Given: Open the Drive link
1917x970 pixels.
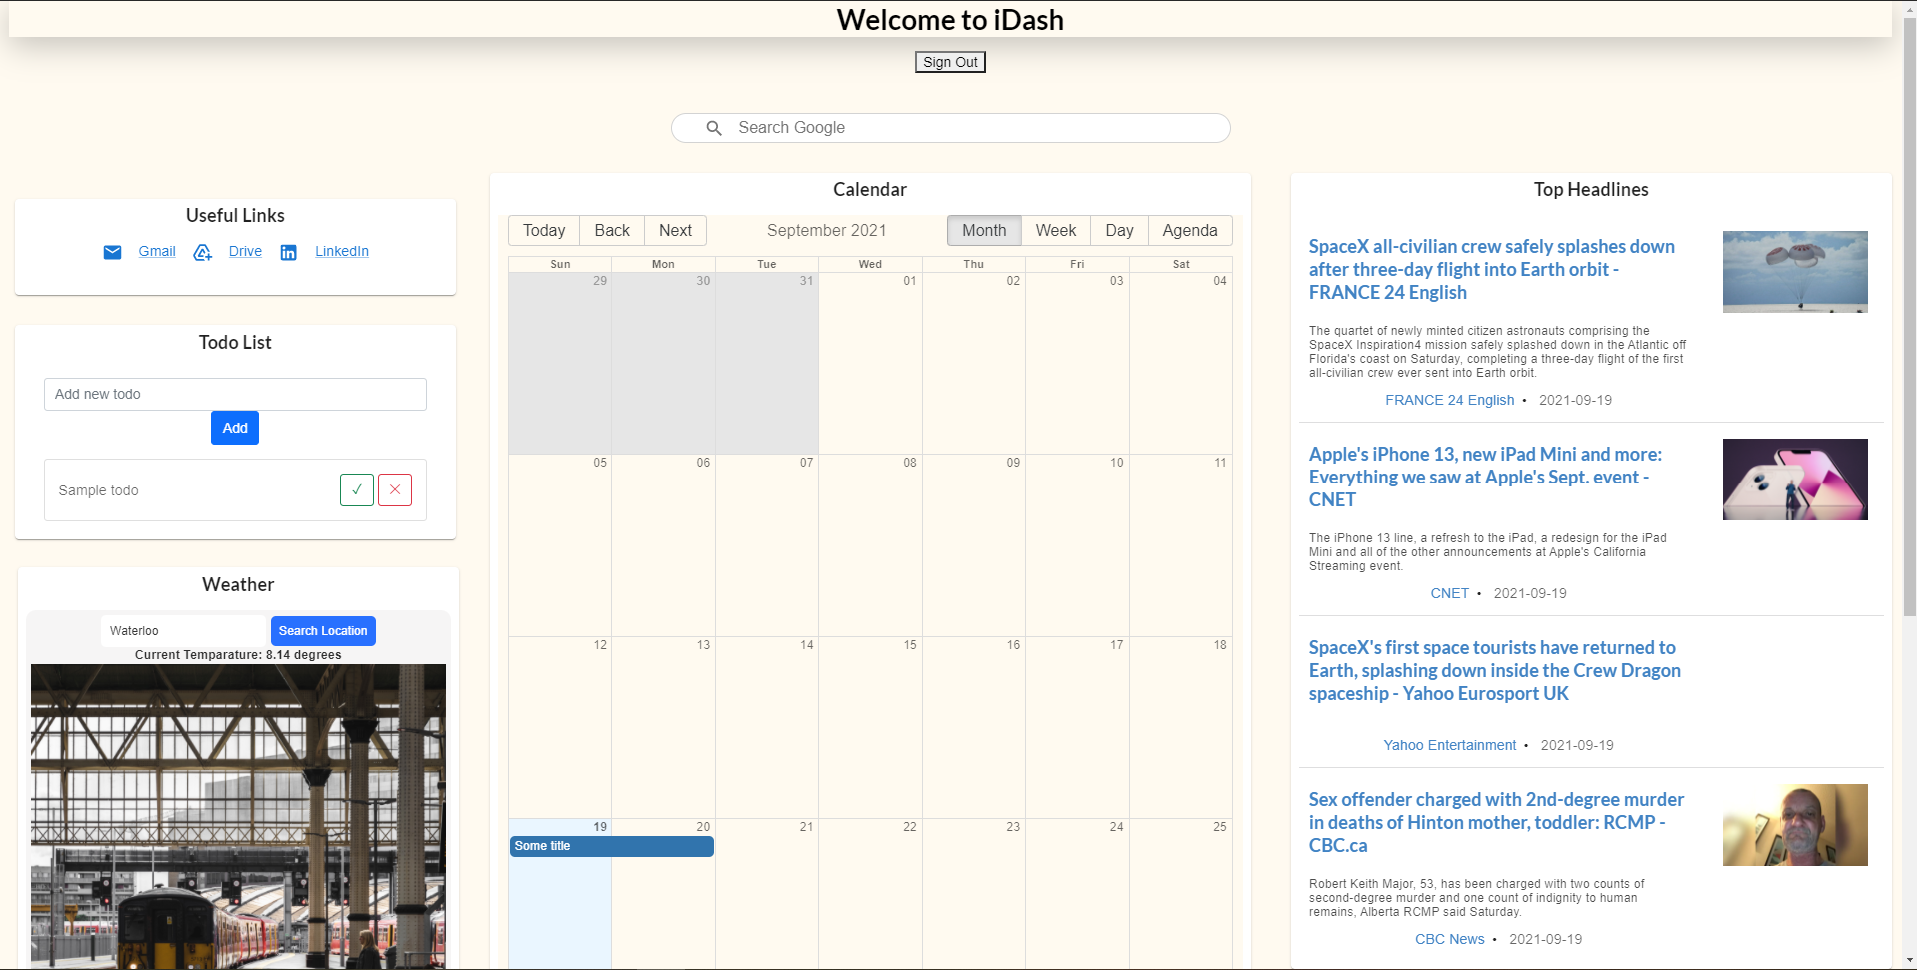Looking at the screenshot, I should point(245,251).
